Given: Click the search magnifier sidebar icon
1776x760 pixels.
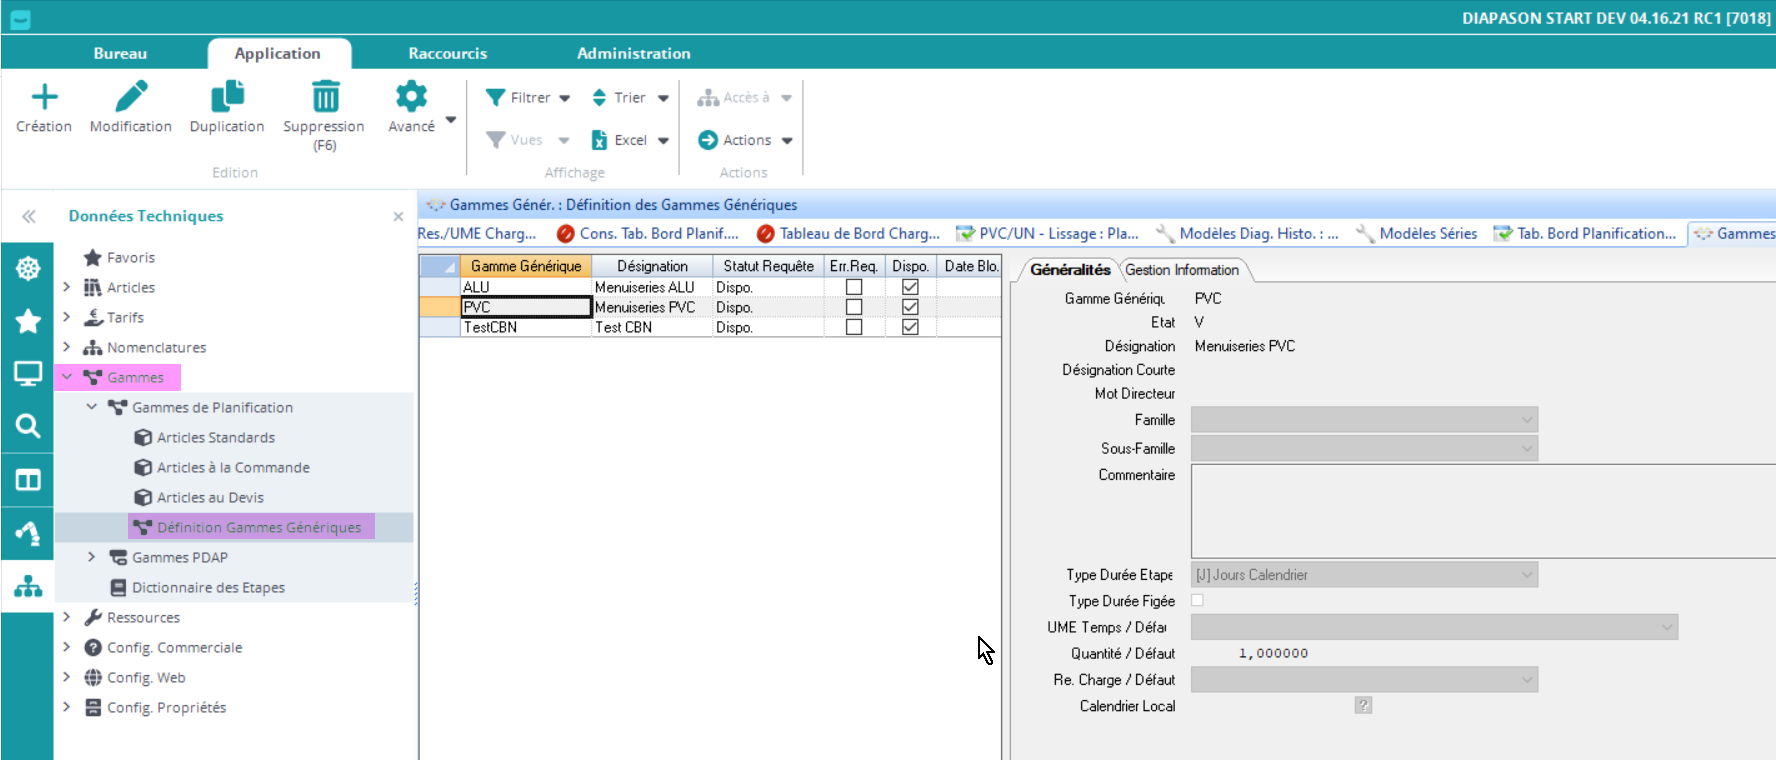Looking at the screenshot, I should [x=28, y=427].
